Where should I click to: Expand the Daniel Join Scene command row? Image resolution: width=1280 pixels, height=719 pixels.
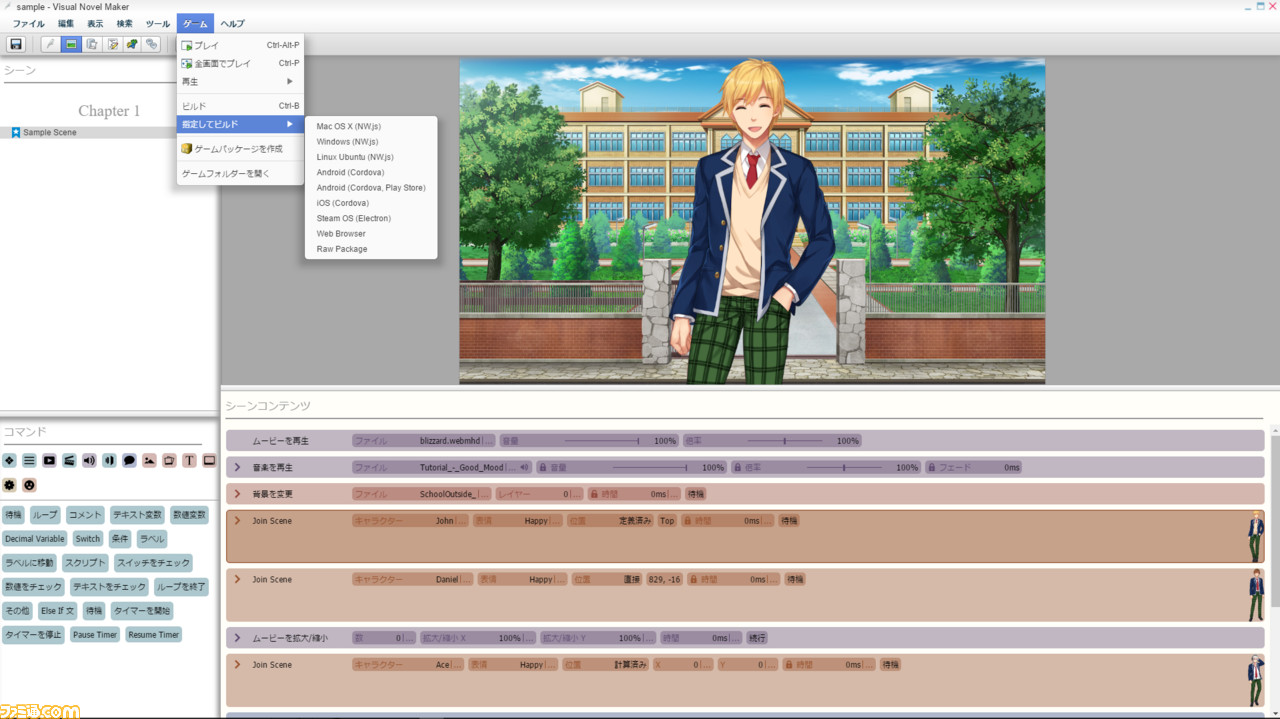(x=237, y=579)
